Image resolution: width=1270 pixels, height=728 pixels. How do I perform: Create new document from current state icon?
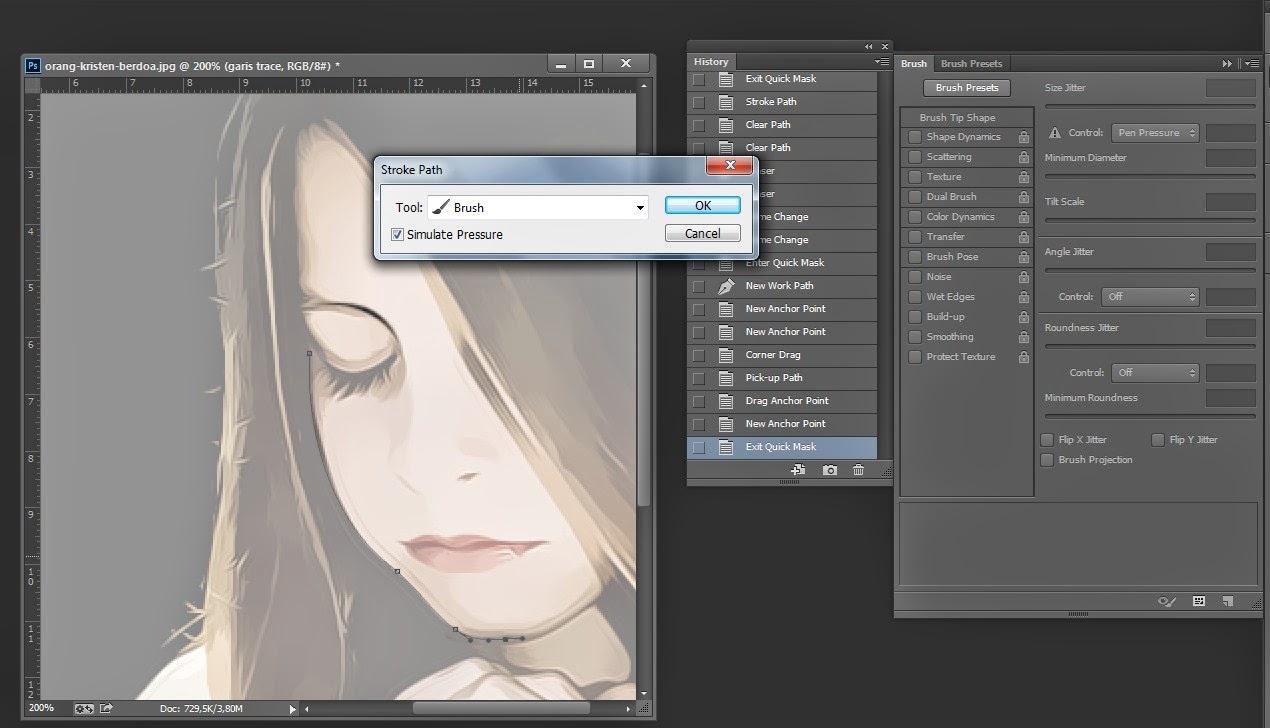click(798, 470)
